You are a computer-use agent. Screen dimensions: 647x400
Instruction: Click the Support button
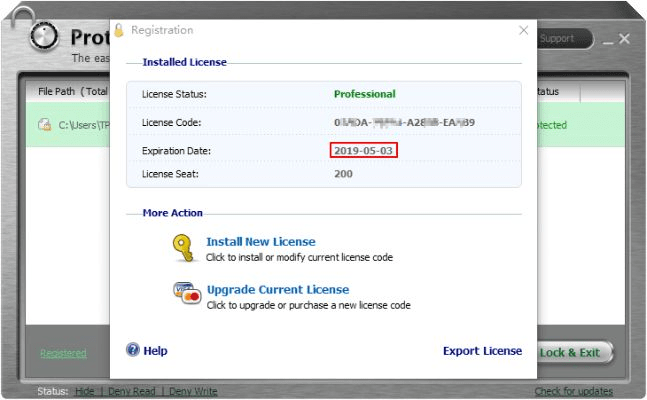560,39
